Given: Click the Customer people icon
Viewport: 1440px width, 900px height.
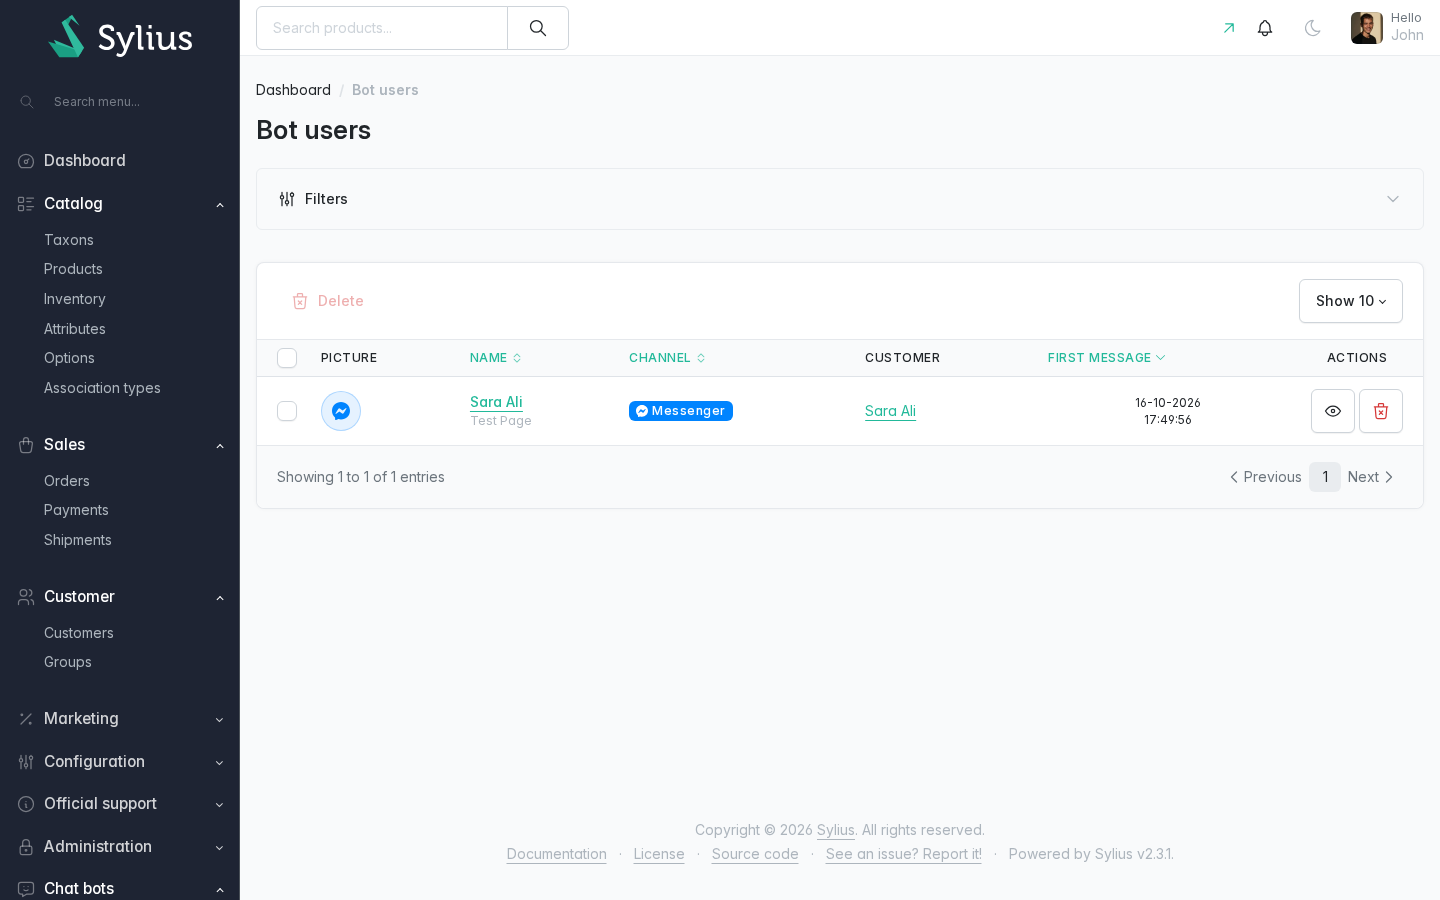Looking at the screenshot, I should click(x=26, y=597).
